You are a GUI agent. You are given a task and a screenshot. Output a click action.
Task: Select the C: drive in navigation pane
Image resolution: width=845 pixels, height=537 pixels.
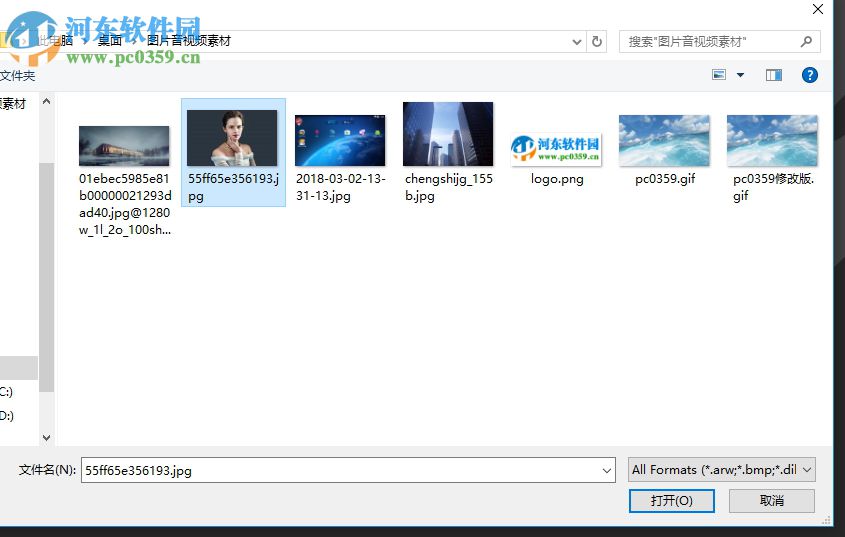[x=6, y=392]
